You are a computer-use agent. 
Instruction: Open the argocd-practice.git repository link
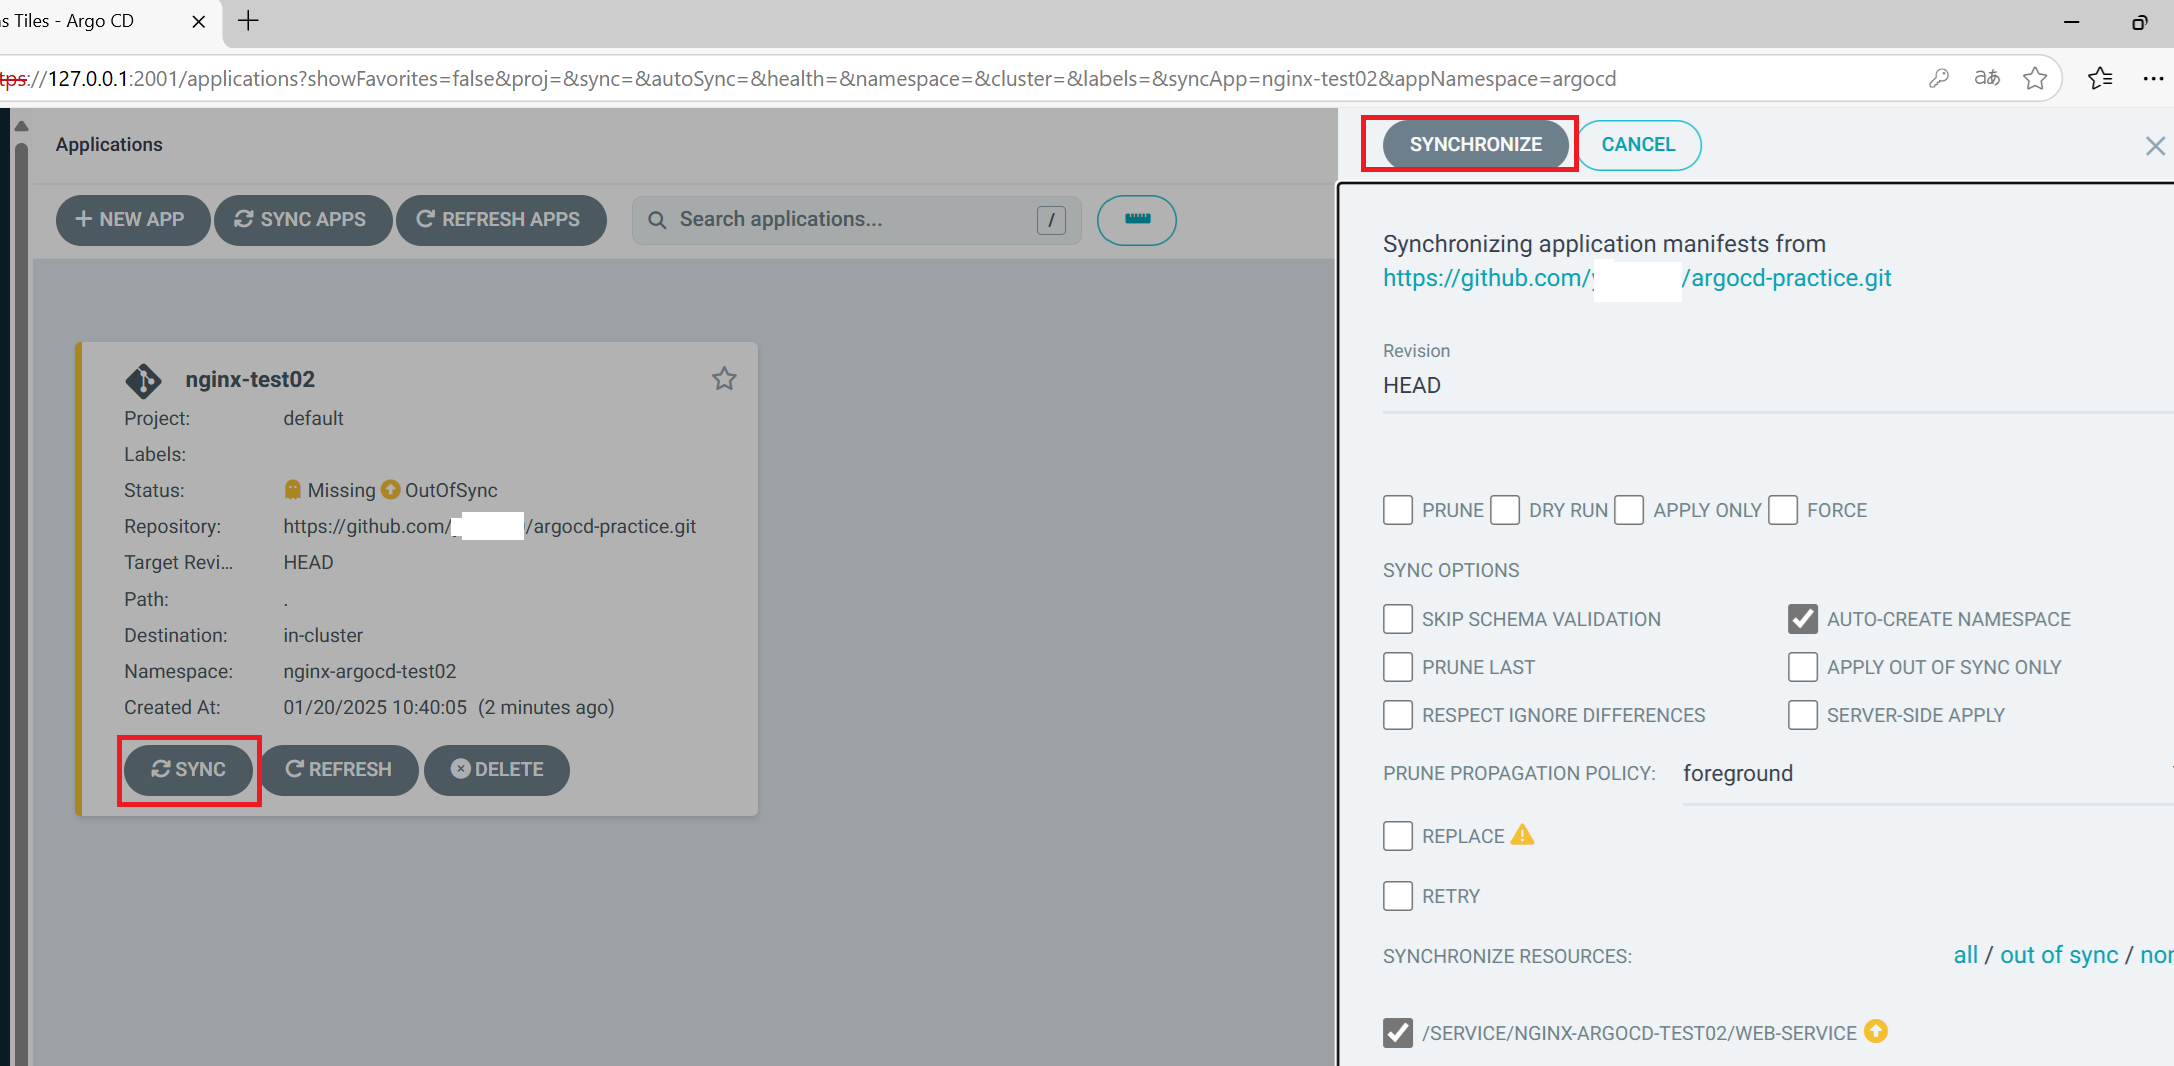point(1637,278)
